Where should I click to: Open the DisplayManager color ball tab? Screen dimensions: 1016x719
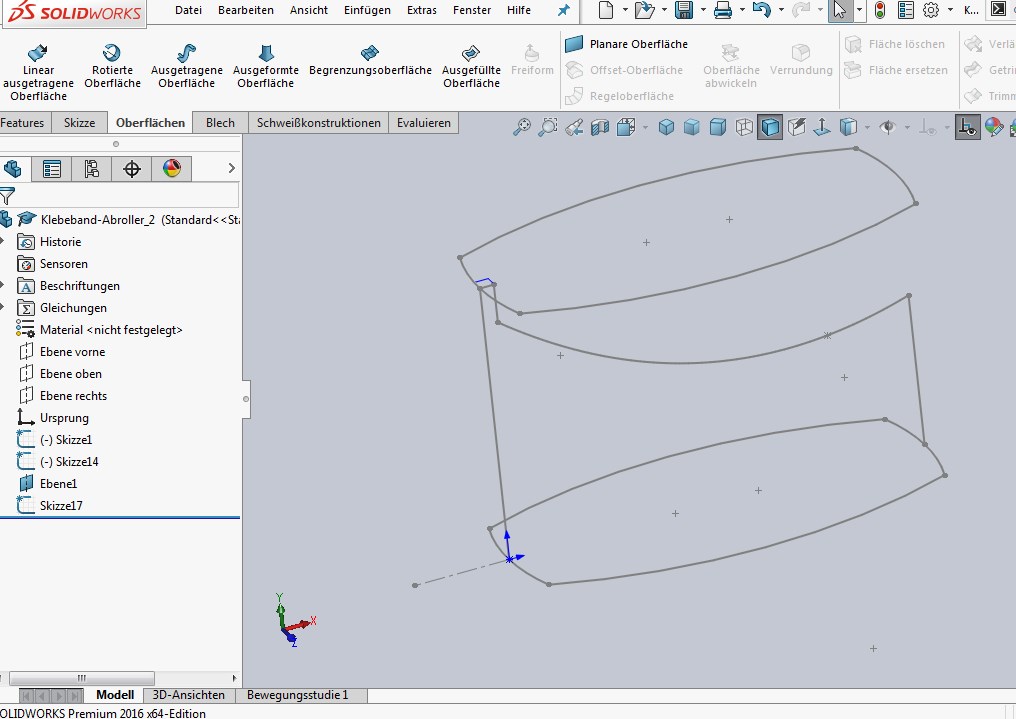coord(172,169)
